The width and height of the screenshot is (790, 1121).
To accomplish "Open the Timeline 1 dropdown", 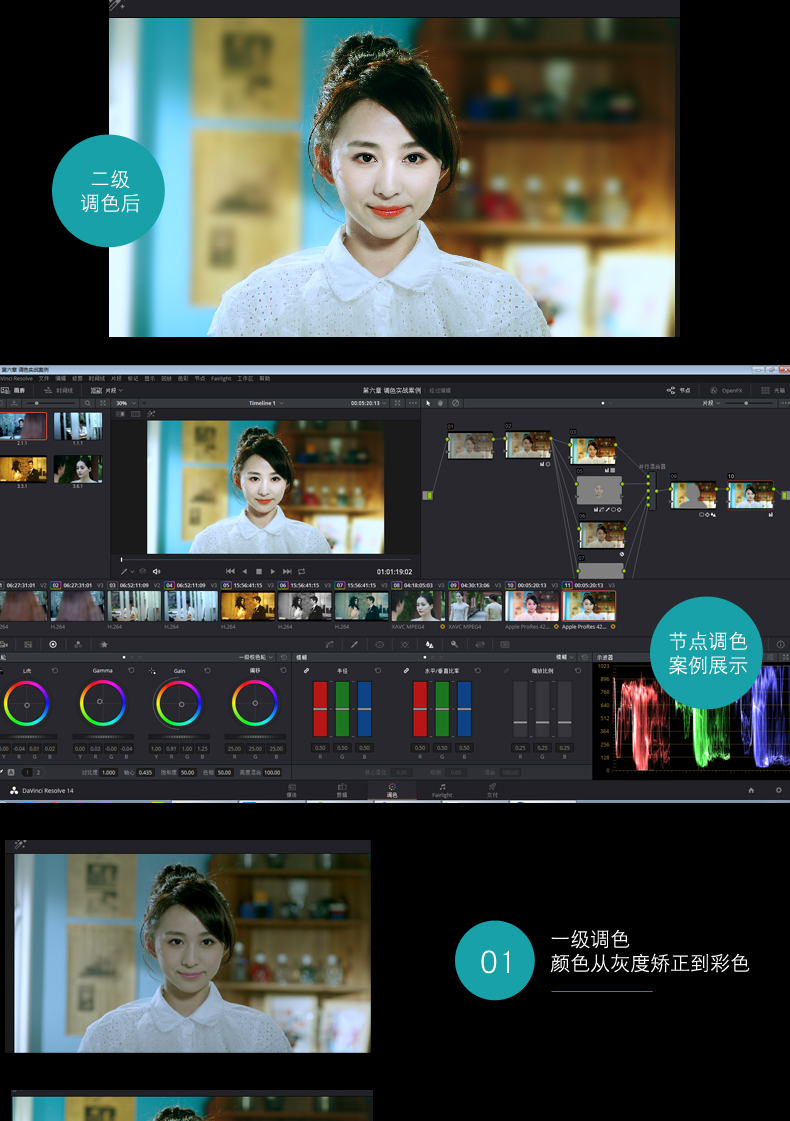I will tap(266, 403).
